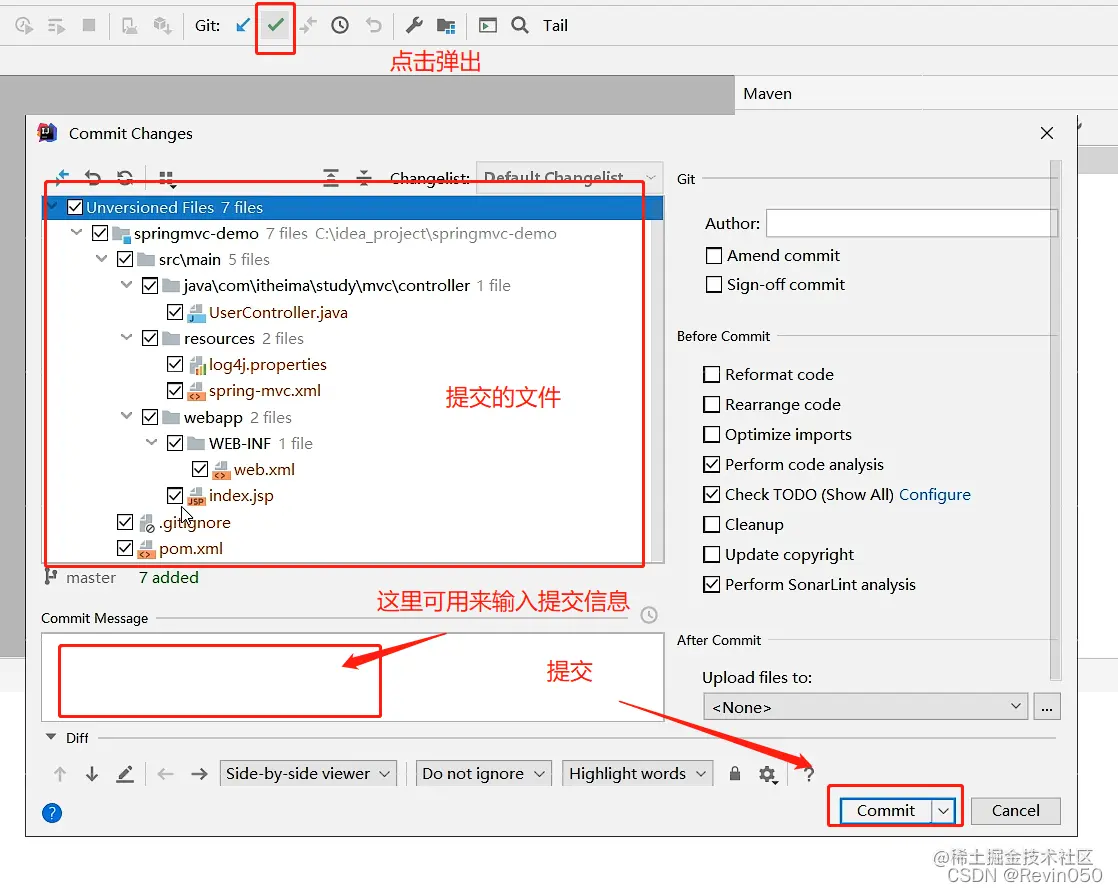
Task: Click the diff forward right arrow
Action: pos(199,774)
